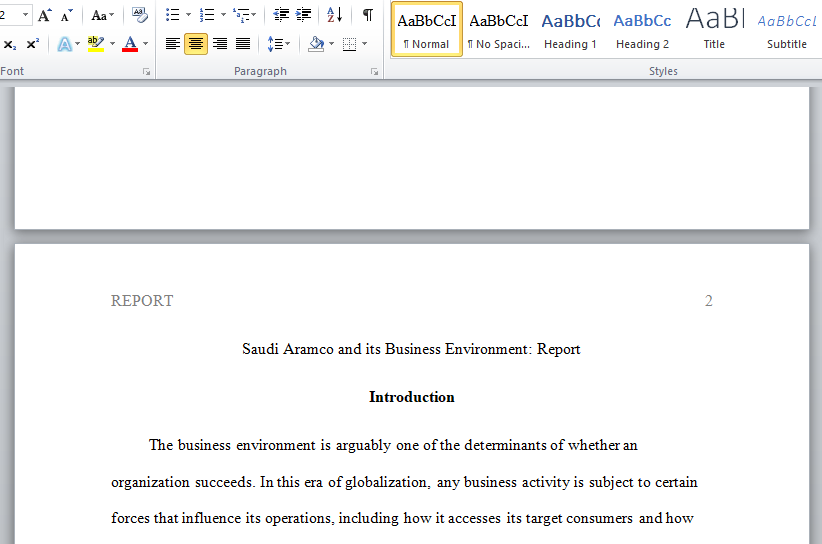Expand the Bullets dropdown arrow
The image size is (822, 544).
188,15
